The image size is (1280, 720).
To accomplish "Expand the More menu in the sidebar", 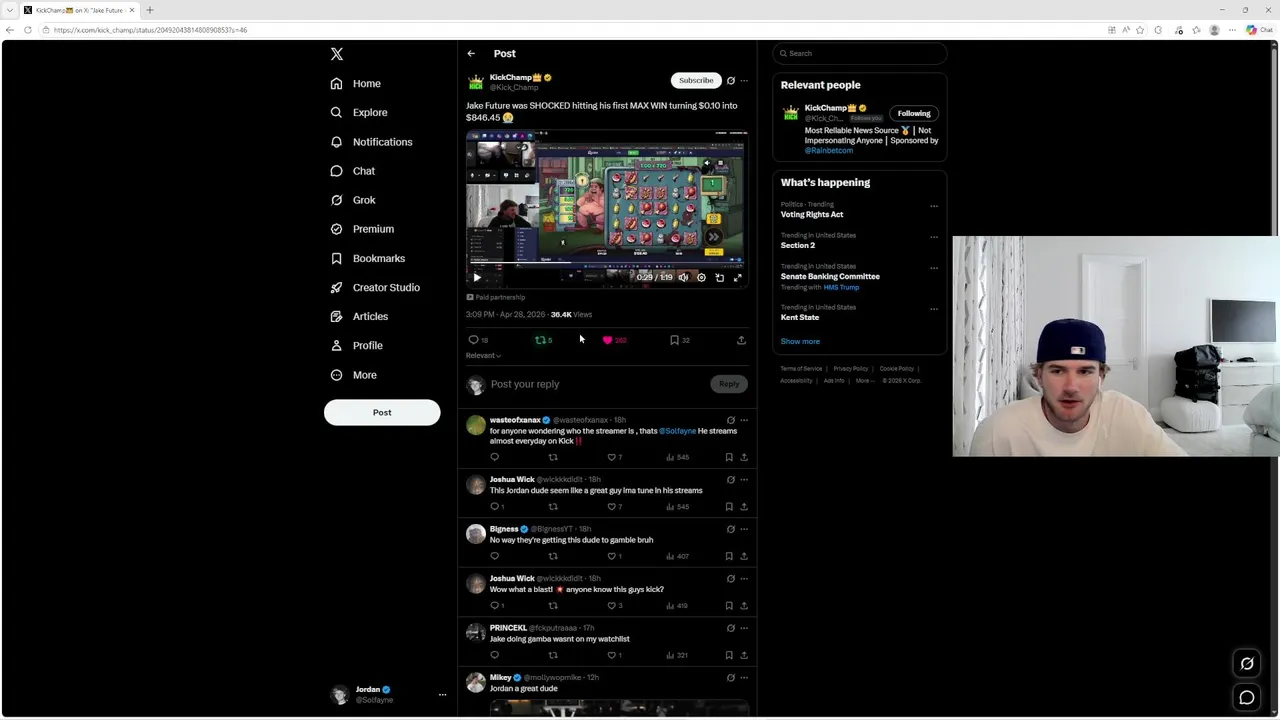I will 354,375.
